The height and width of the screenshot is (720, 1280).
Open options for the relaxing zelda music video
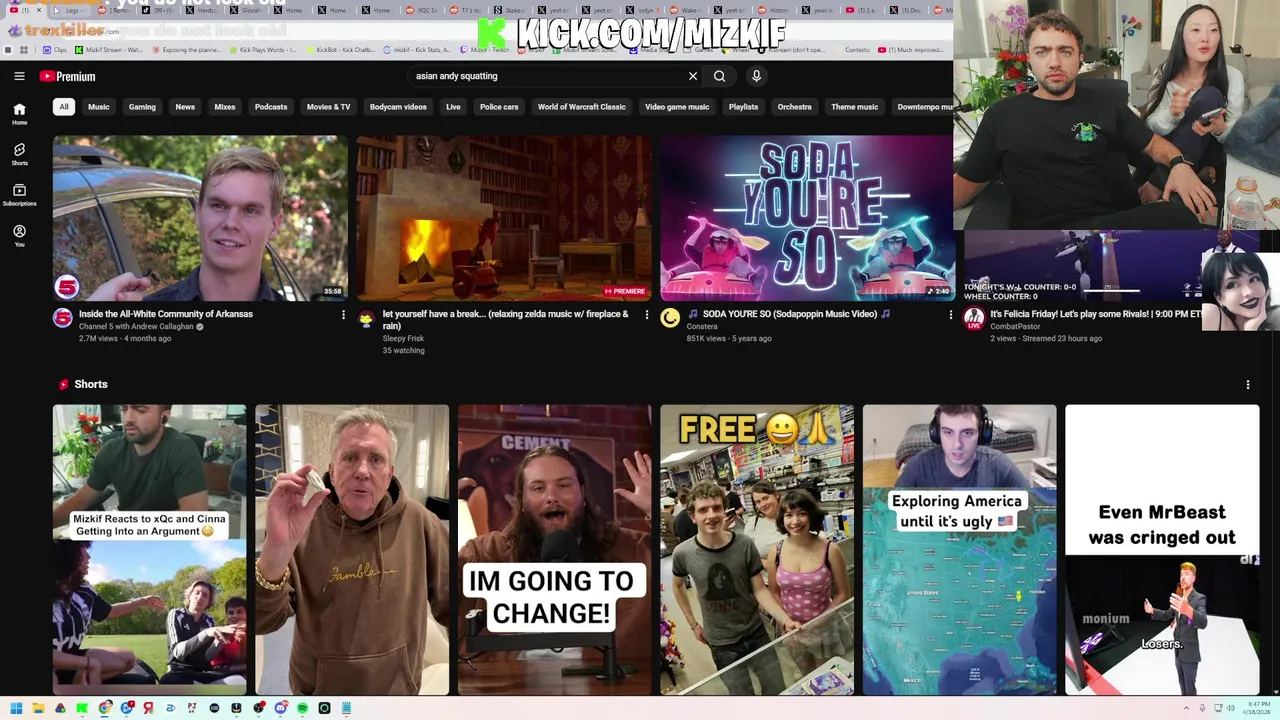pos(646,315)
